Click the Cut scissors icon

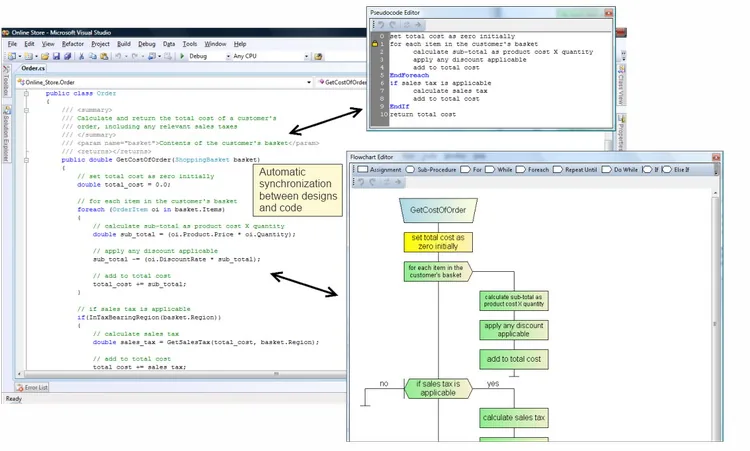(x=81, y=56)
